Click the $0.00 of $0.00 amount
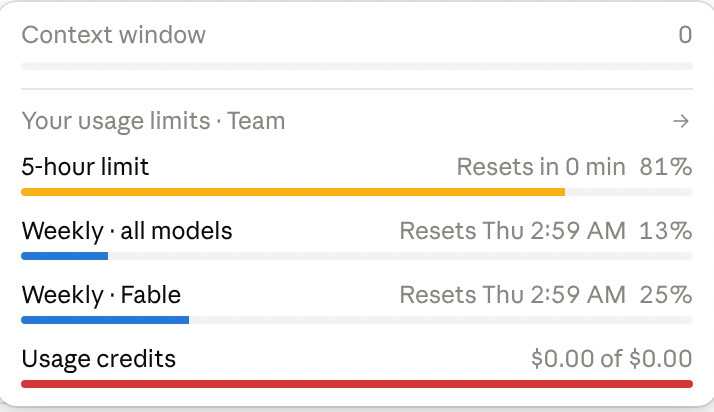The height and width of the screenshot is (412, 714). pyautogui.click(x=612, y=359)
